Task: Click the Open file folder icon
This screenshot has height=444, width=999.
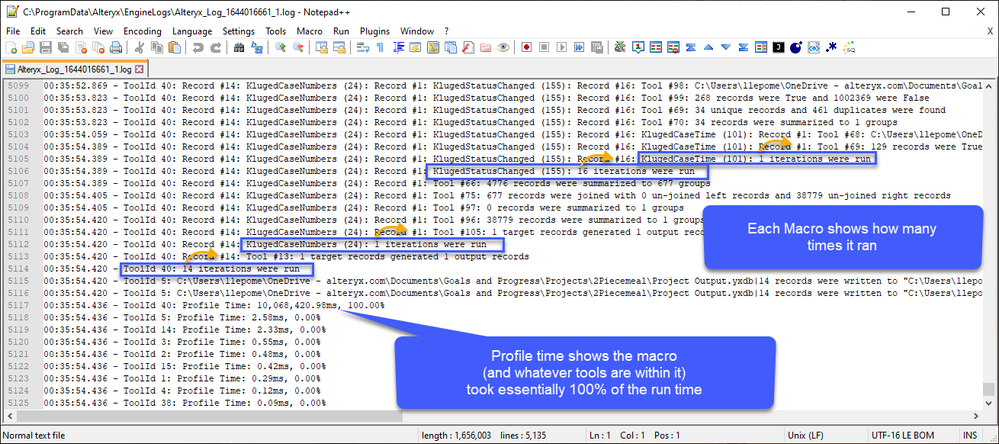Action: click(28, 47)
